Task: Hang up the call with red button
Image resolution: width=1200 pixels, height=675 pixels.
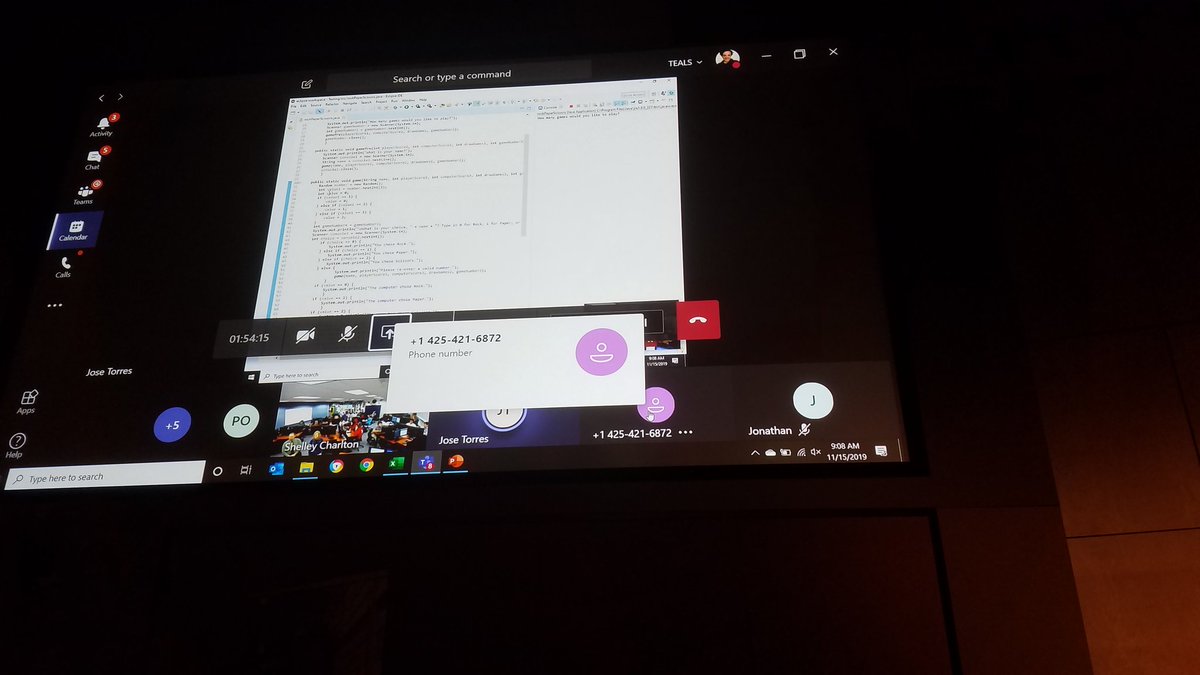Action: [698, 320]
